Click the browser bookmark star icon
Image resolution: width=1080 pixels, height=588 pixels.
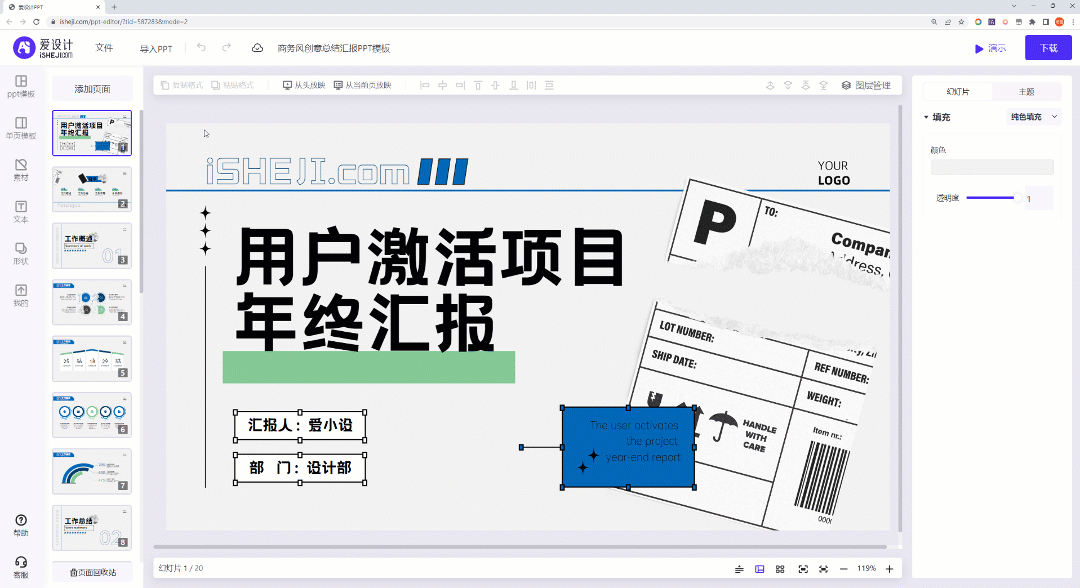[962, 22]
